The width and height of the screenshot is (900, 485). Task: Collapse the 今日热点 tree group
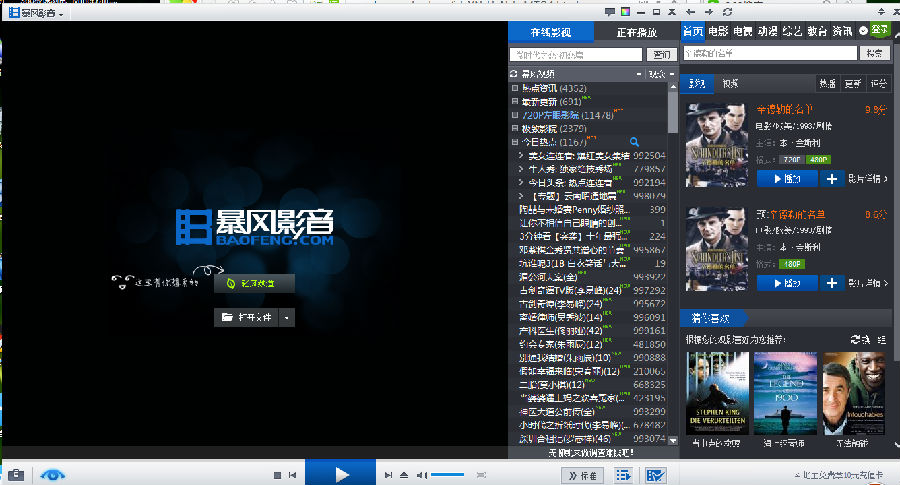[514, 143]
